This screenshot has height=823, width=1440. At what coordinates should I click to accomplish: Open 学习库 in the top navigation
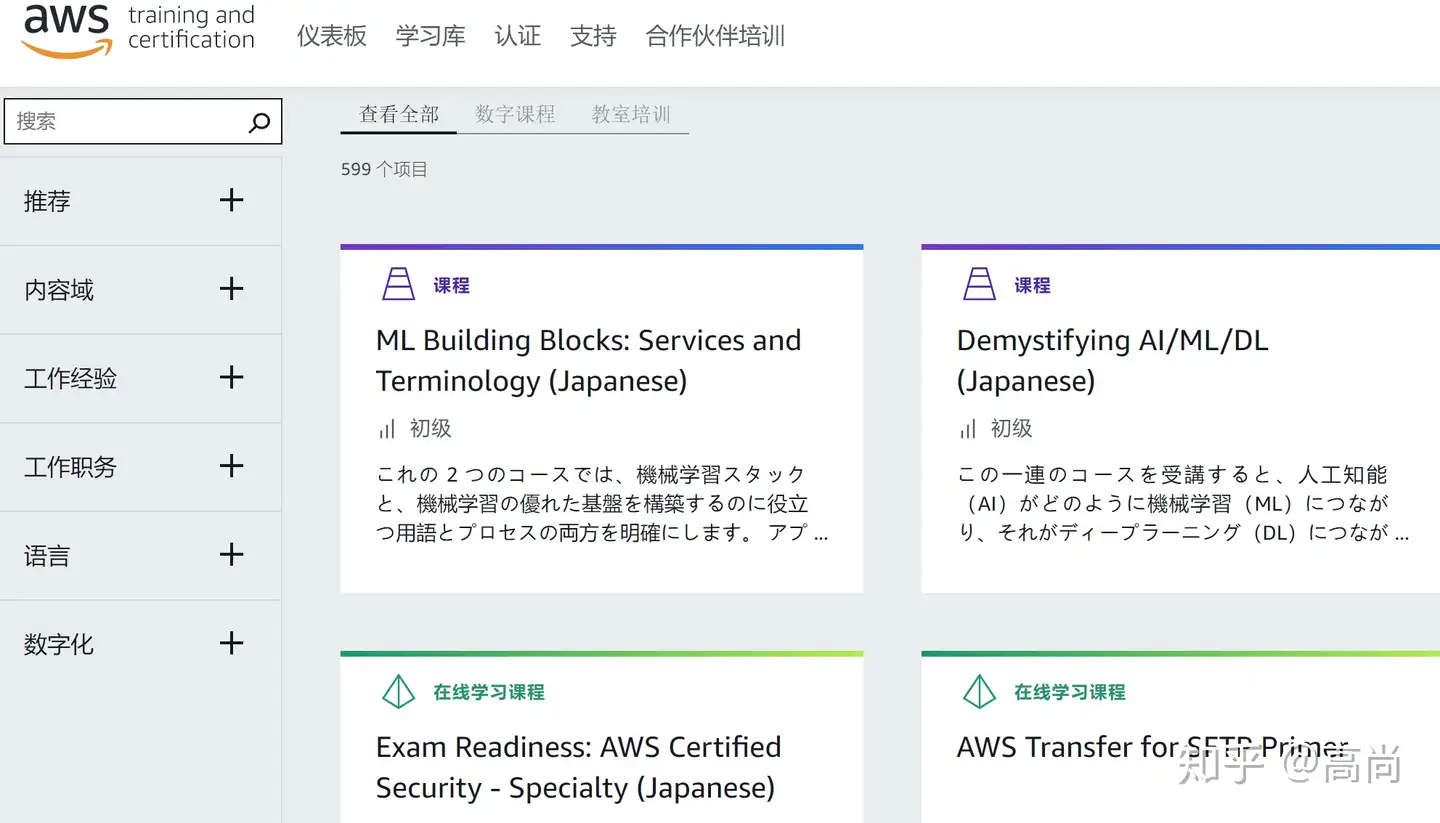pos(430,37)
